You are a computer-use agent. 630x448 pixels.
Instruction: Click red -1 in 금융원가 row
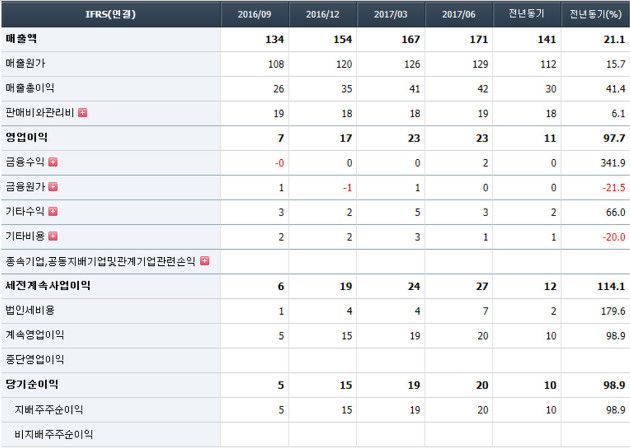(348, 188)
